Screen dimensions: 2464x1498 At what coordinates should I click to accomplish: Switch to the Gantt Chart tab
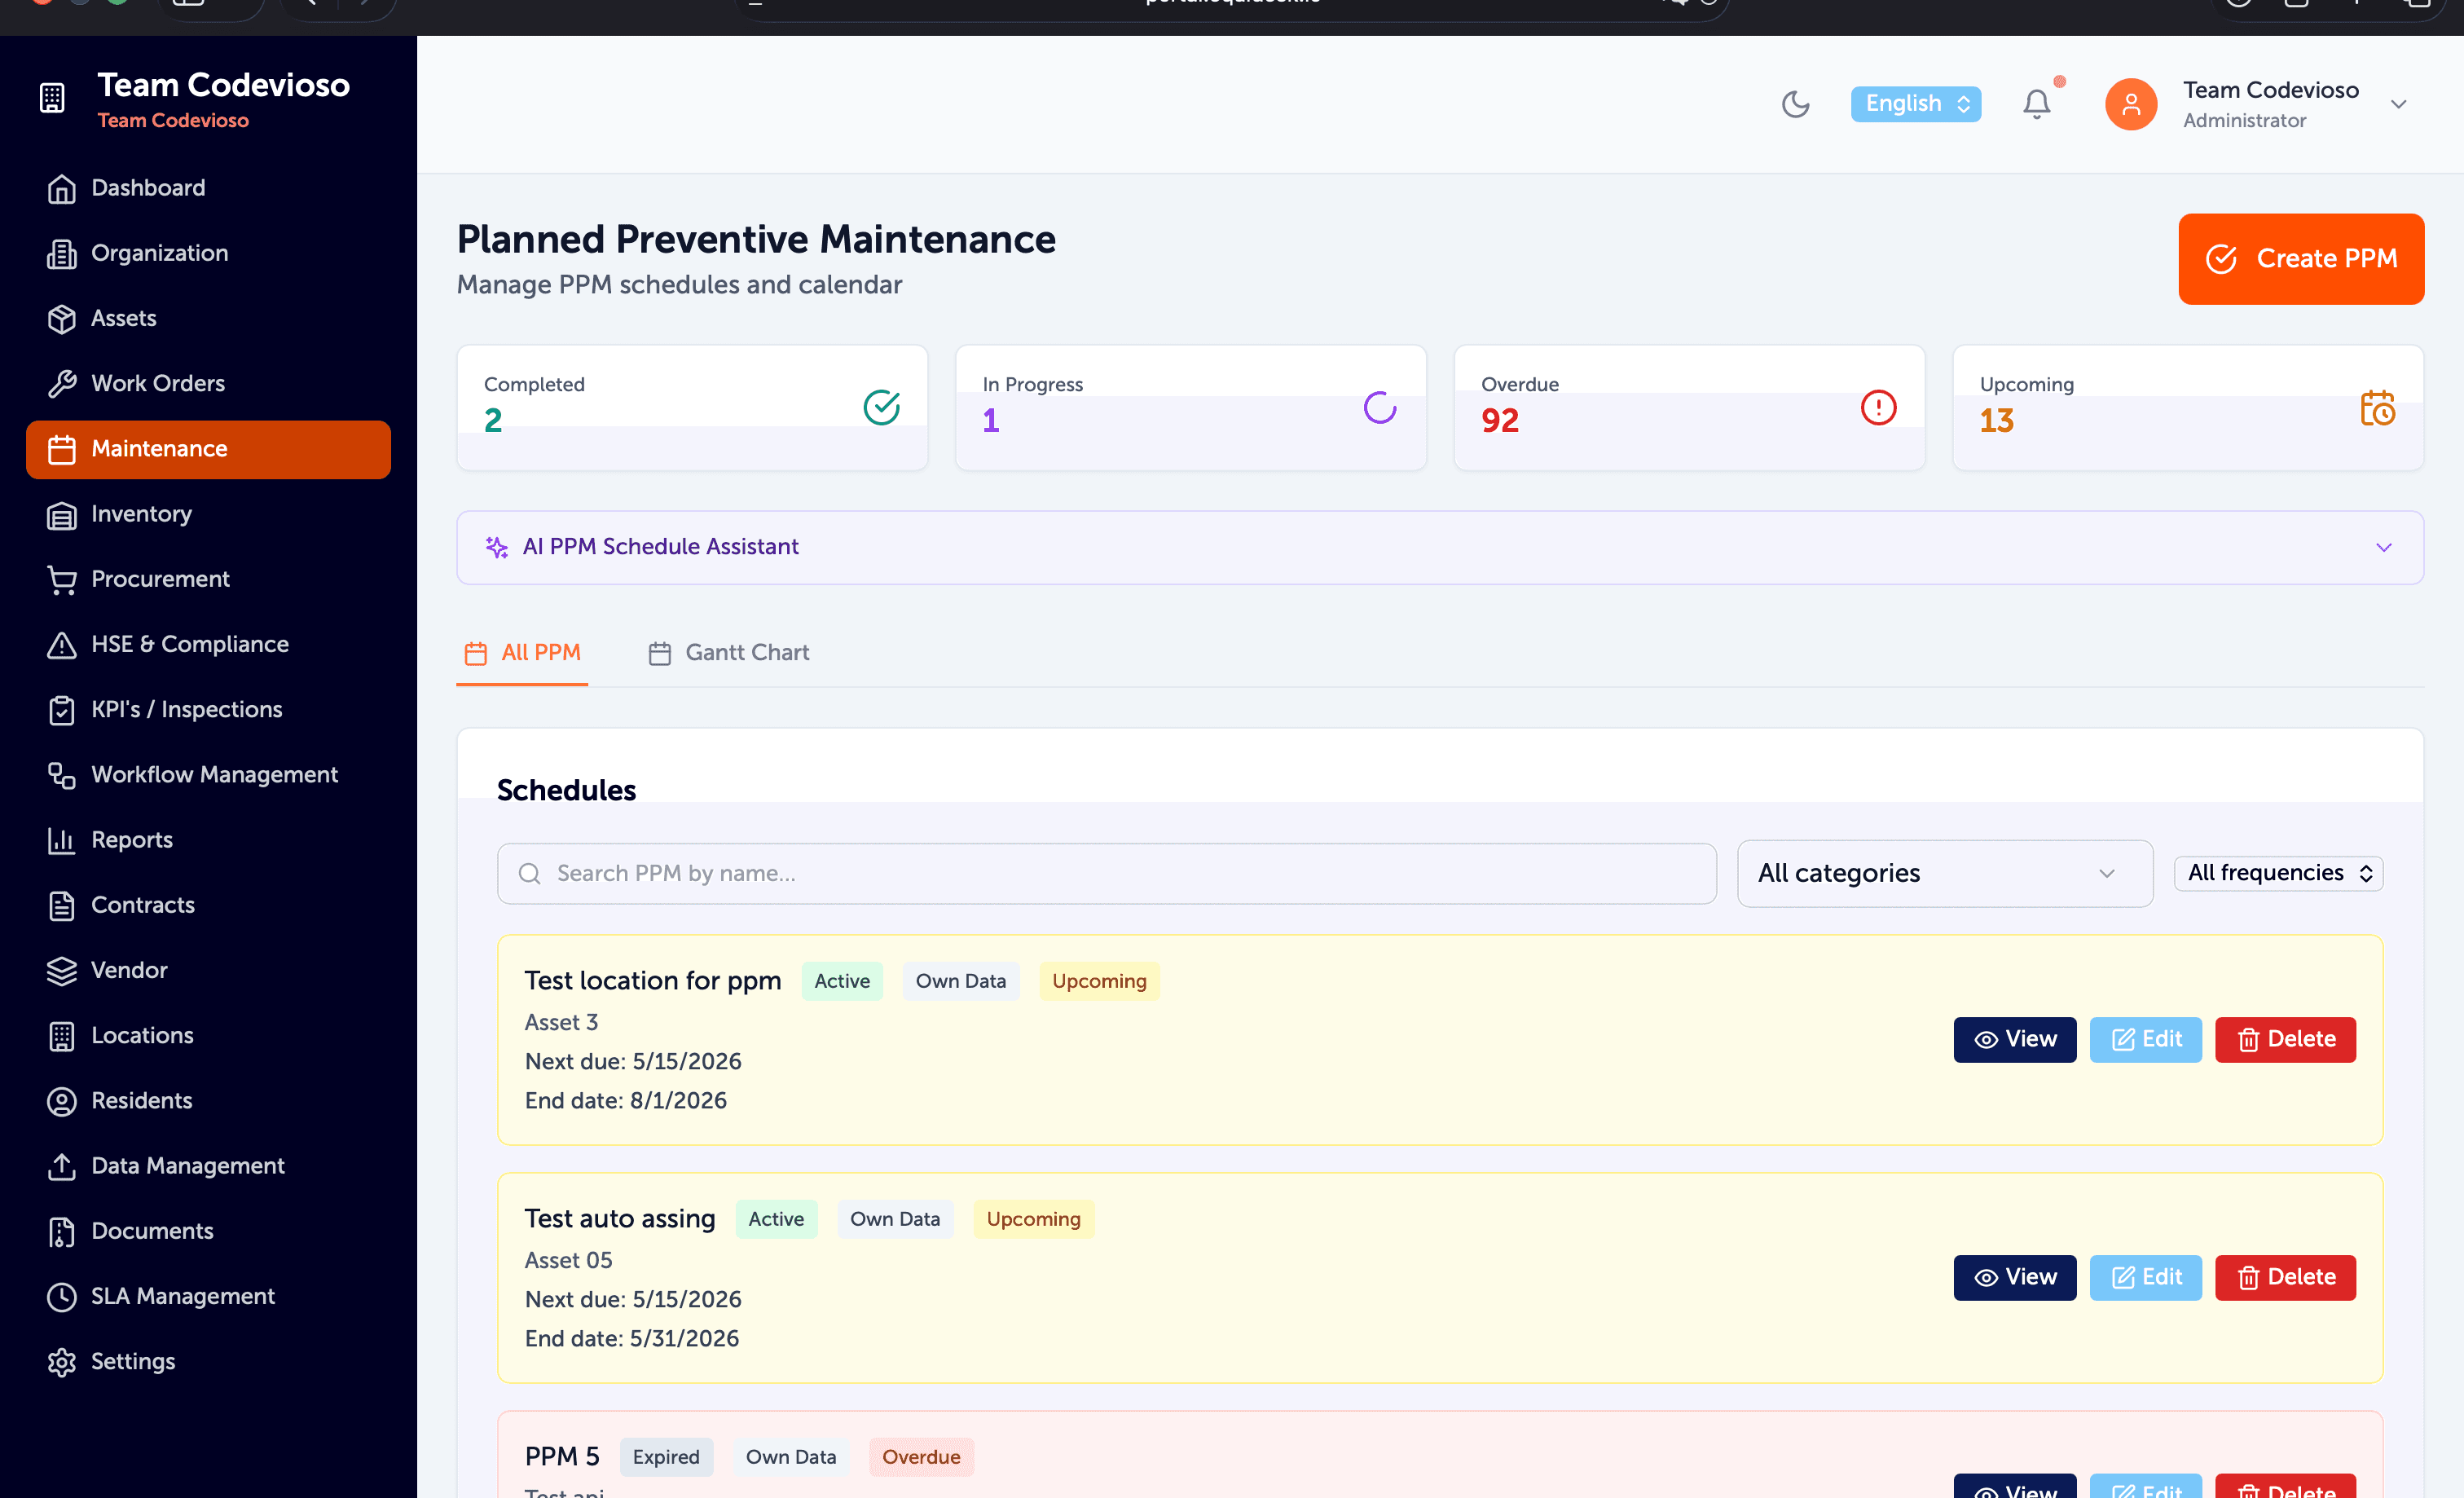coord(728,653)
